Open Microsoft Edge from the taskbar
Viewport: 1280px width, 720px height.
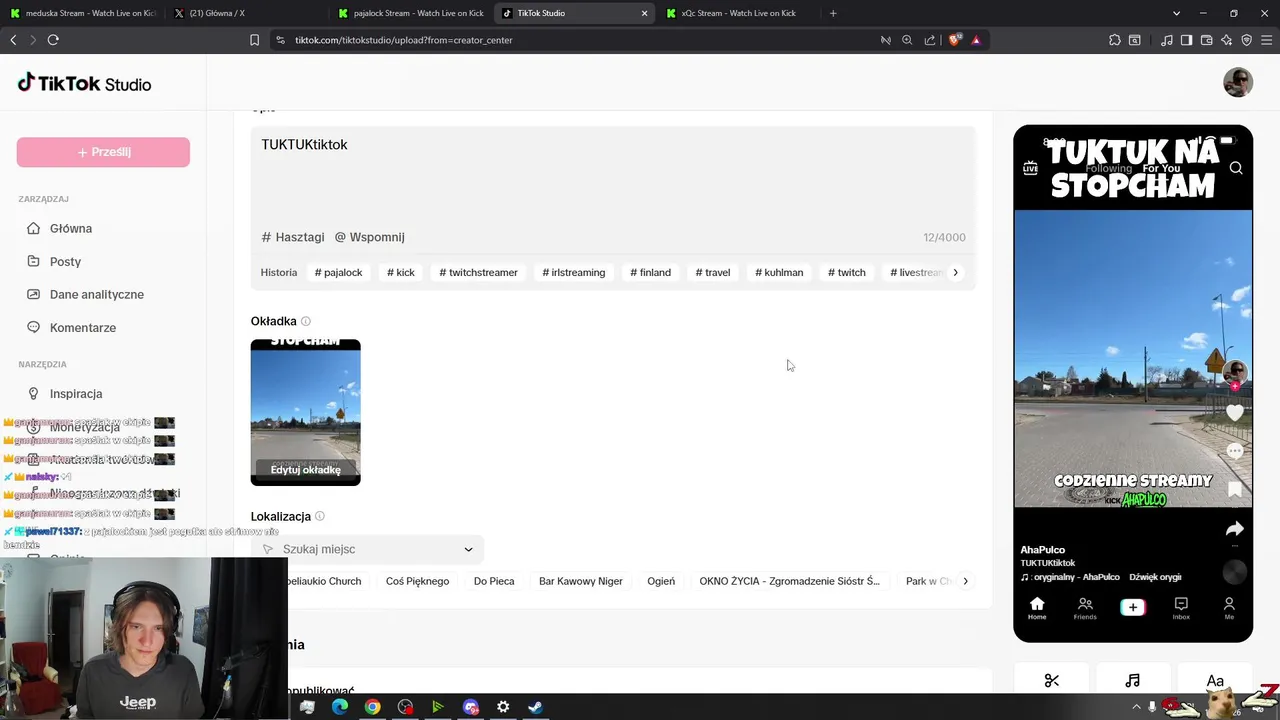(340, 707)
